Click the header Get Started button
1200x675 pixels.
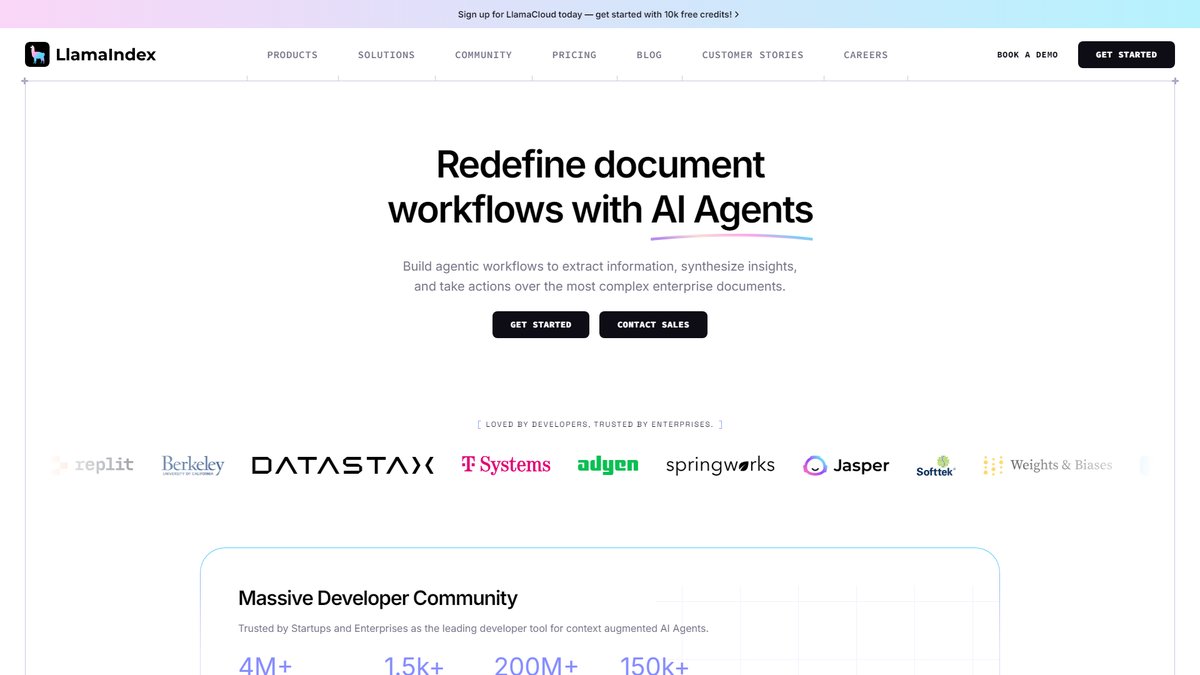(1126, 55)
